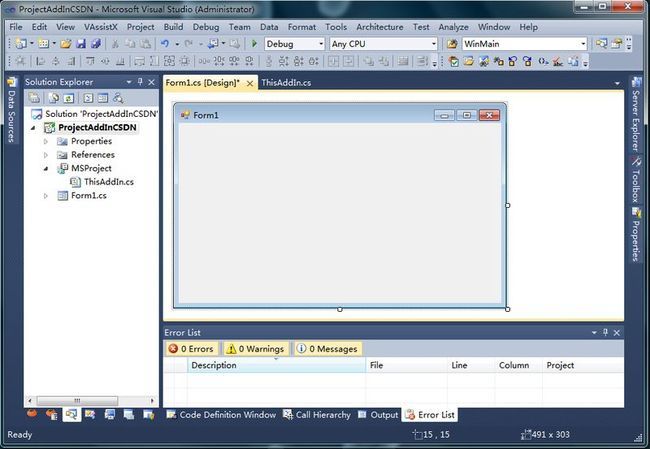Collapse the MSProject node
The height and width of the screenshot is (449, 650).
pos(46,168)
